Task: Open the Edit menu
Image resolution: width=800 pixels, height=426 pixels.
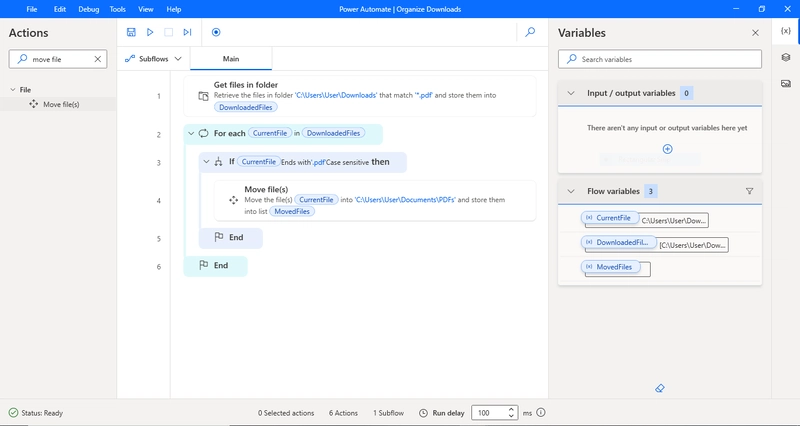Action: 60,9
